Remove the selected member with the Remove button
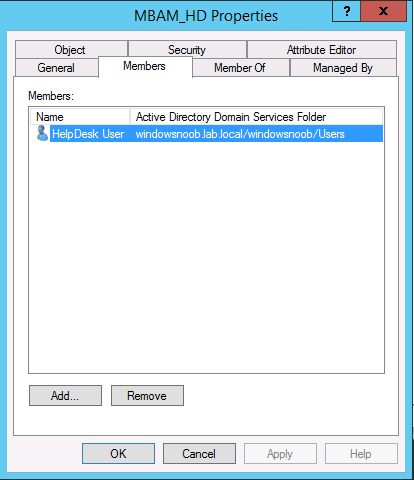Viewport: 414px width, 480px height. click(147, 396)
